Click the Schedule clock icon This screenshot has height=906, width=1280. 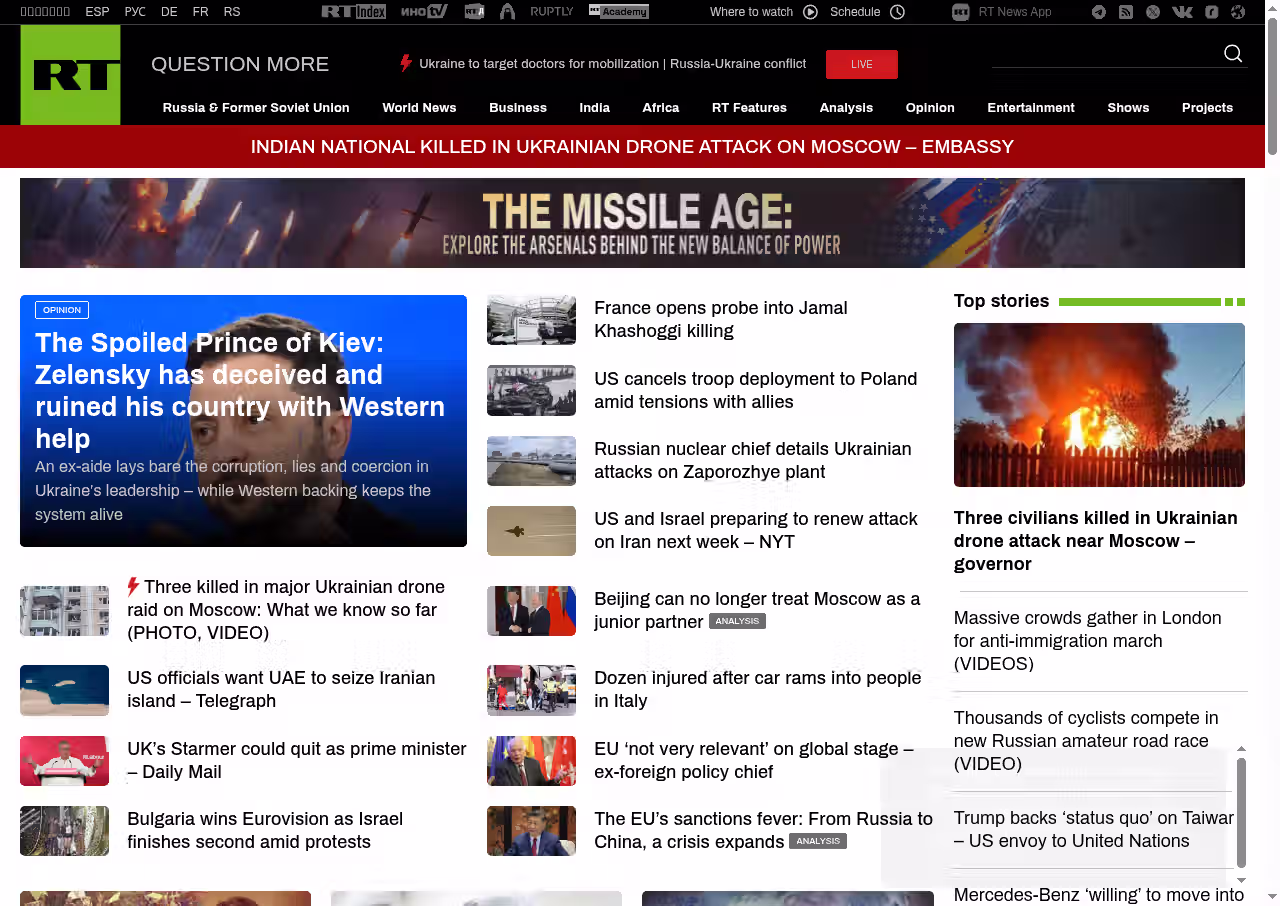[897, 12]
